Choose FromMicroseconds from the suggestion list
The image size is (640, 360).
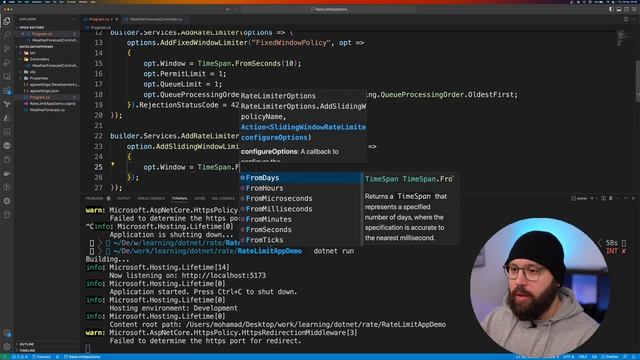300,198
